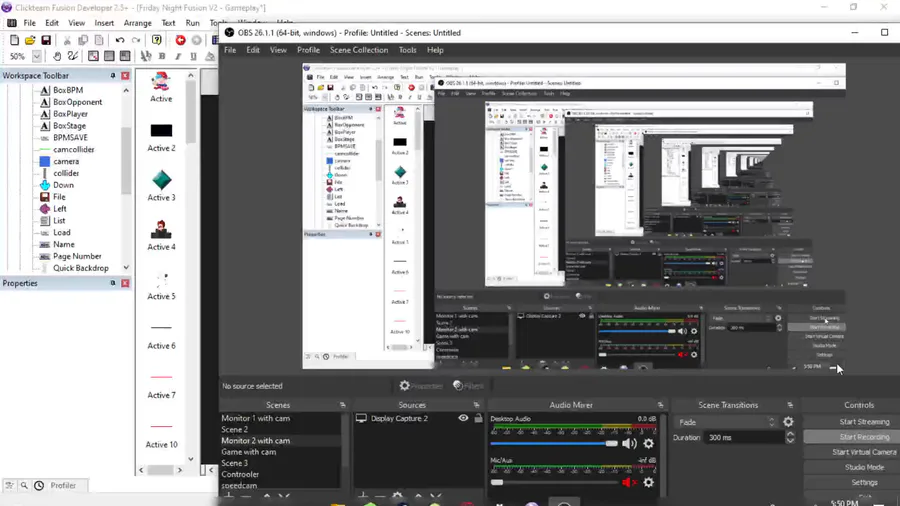Open the OBS Scene Collection menu
Image resolution: width=900 pixels, height=506 pixels.
[x=359, y=50]
